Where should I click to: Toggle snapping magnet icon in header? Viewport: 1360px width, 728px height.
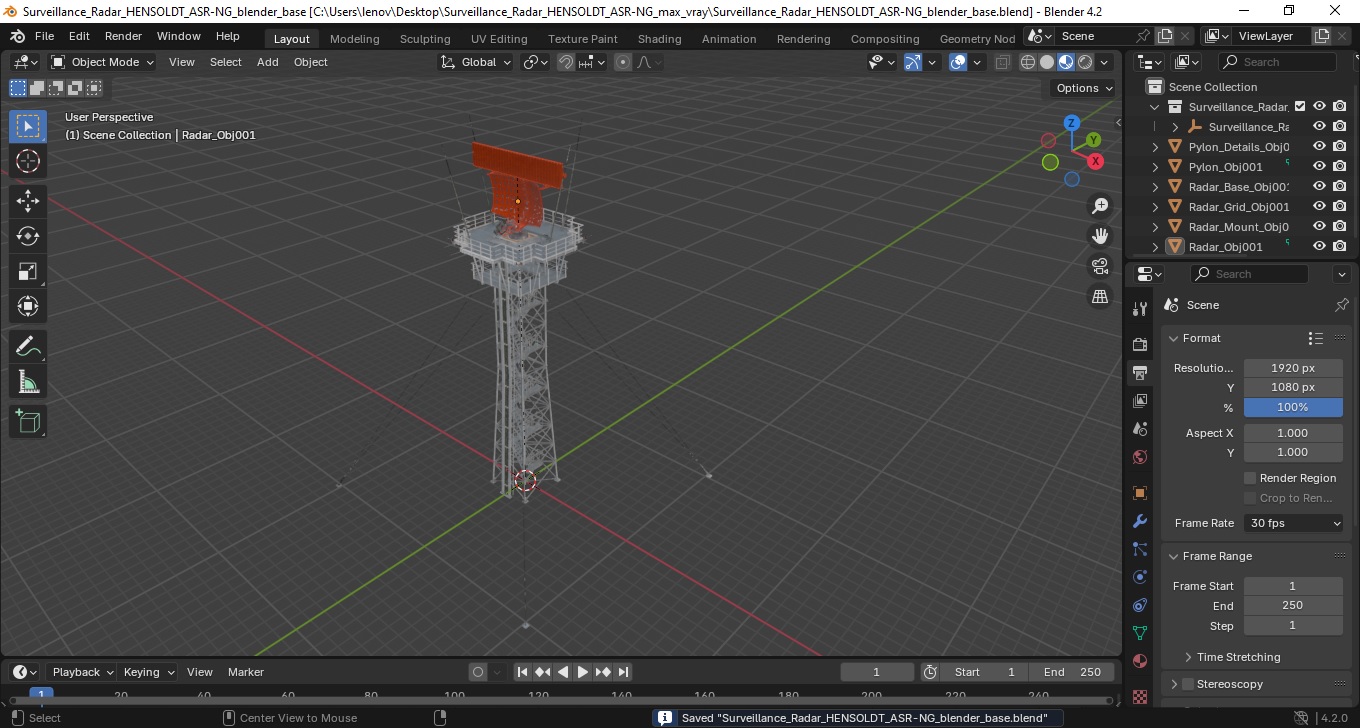tap(566, 62)
